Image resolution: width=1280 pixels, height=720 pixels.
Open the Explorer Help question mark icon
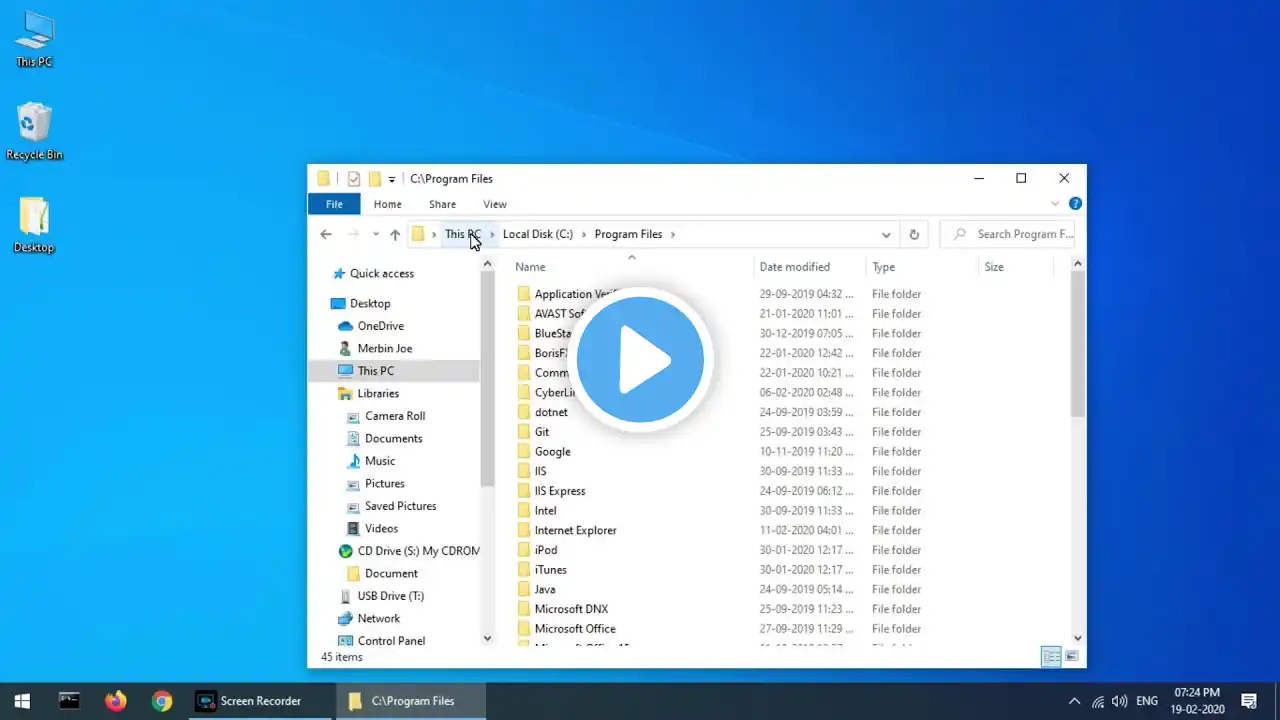[x=1075, y=204]
